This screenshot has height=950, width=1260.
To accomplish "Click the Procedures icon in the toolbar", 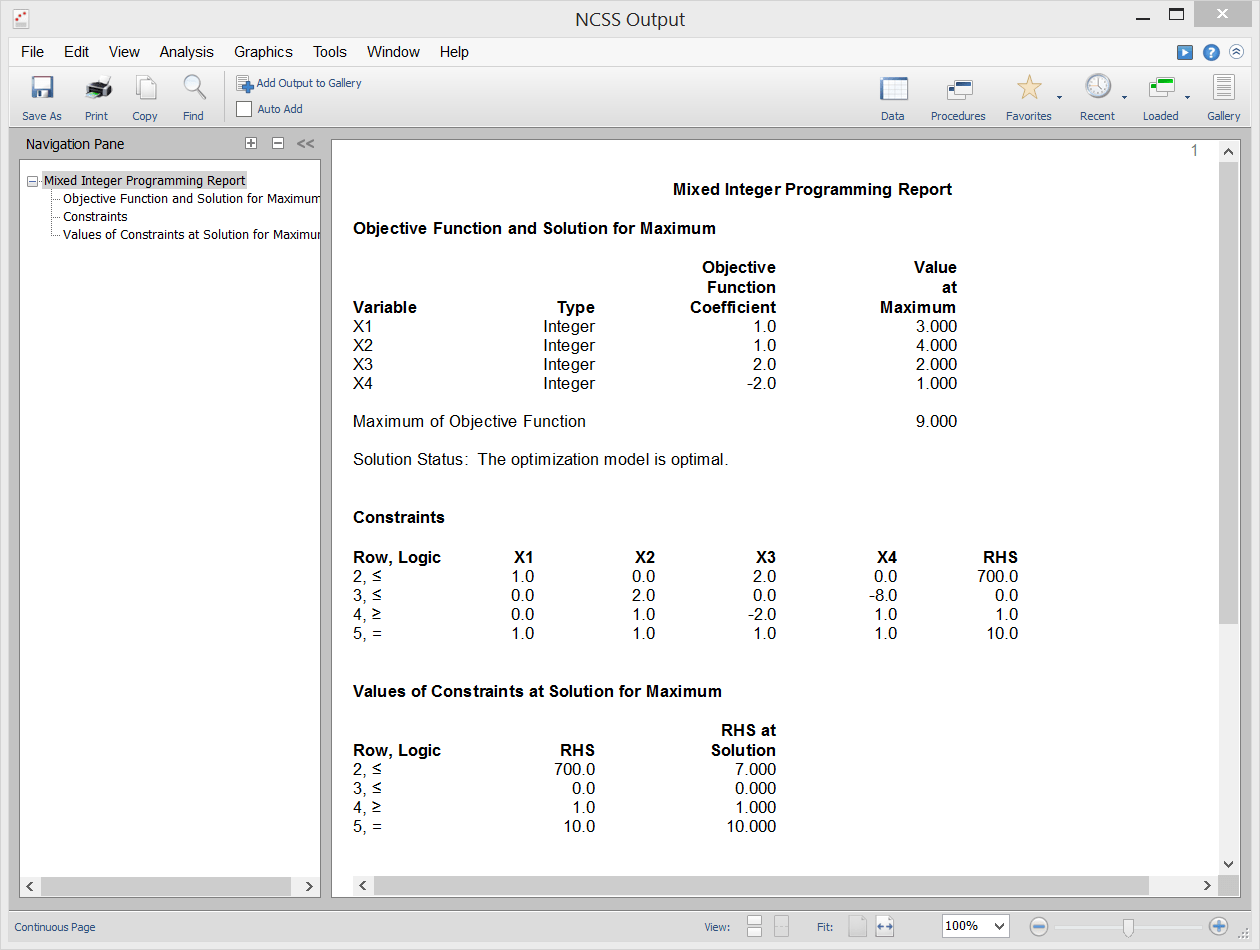I will (957, 95).
